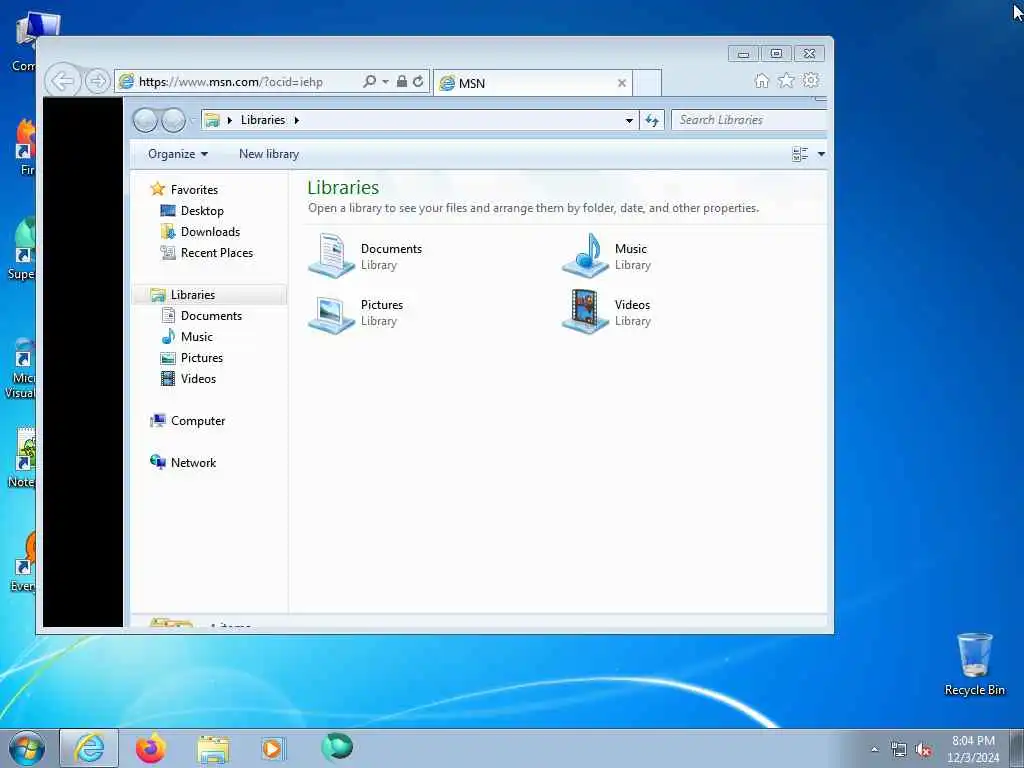Click the Explorer back button
1024x768 pixels.
pos(146,120)
